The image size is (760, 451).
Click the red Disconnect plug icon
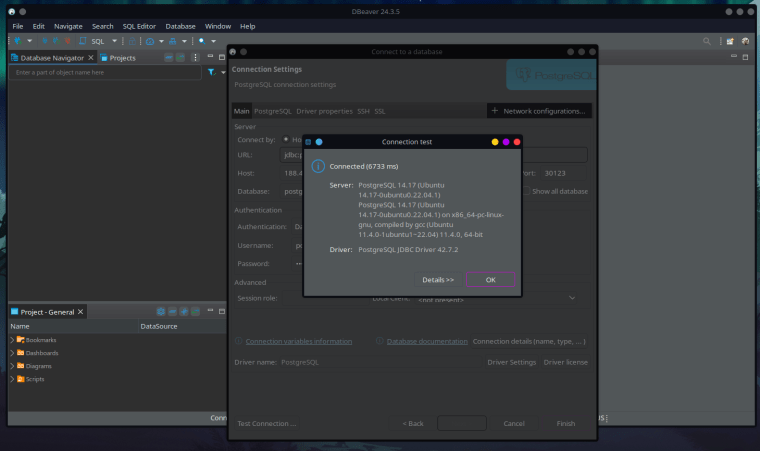tap(67, 41)
